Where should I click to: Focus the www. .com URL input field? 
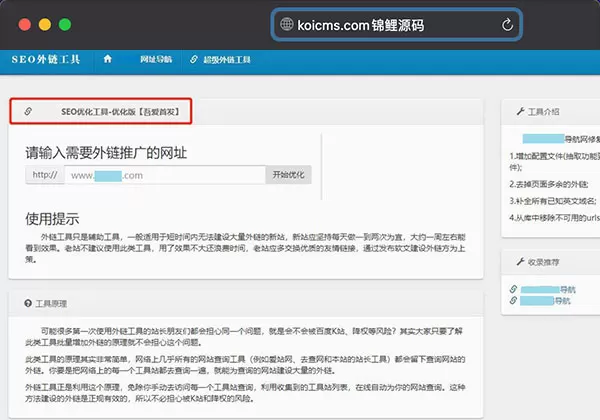[165, 175]
